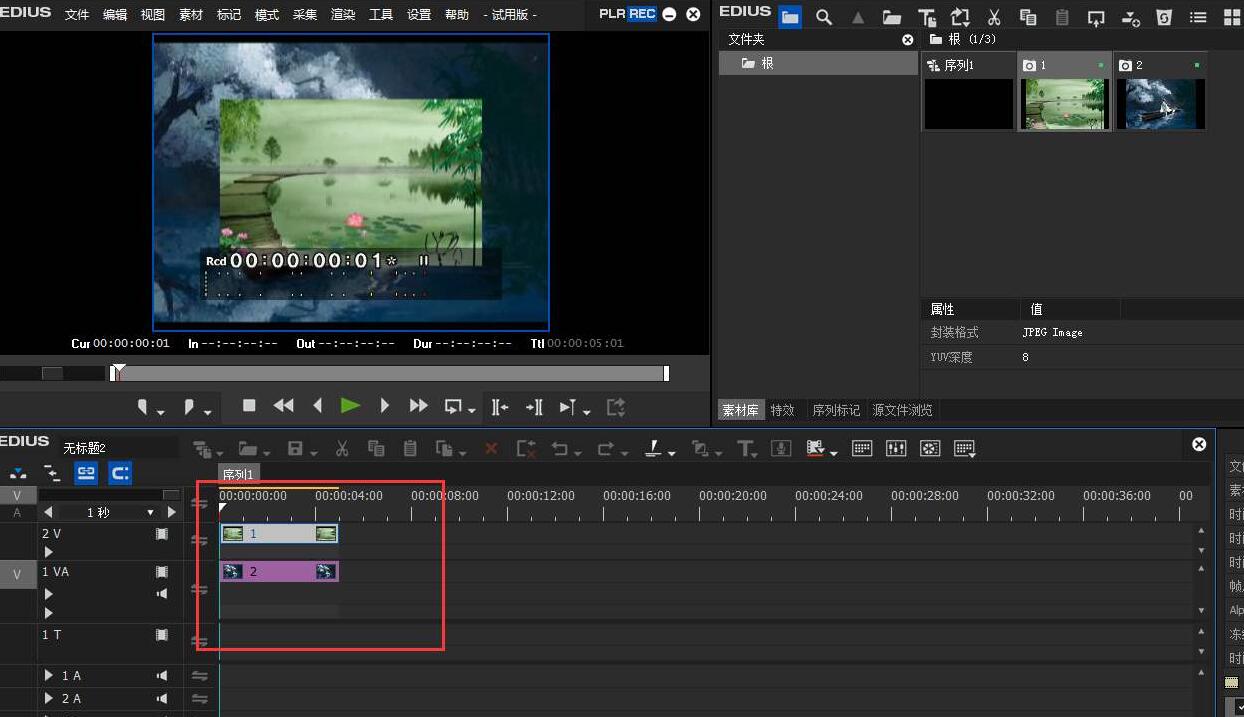Click the copy icon in Bin toolbar

pyautogui.click(x=1028, y=17)
